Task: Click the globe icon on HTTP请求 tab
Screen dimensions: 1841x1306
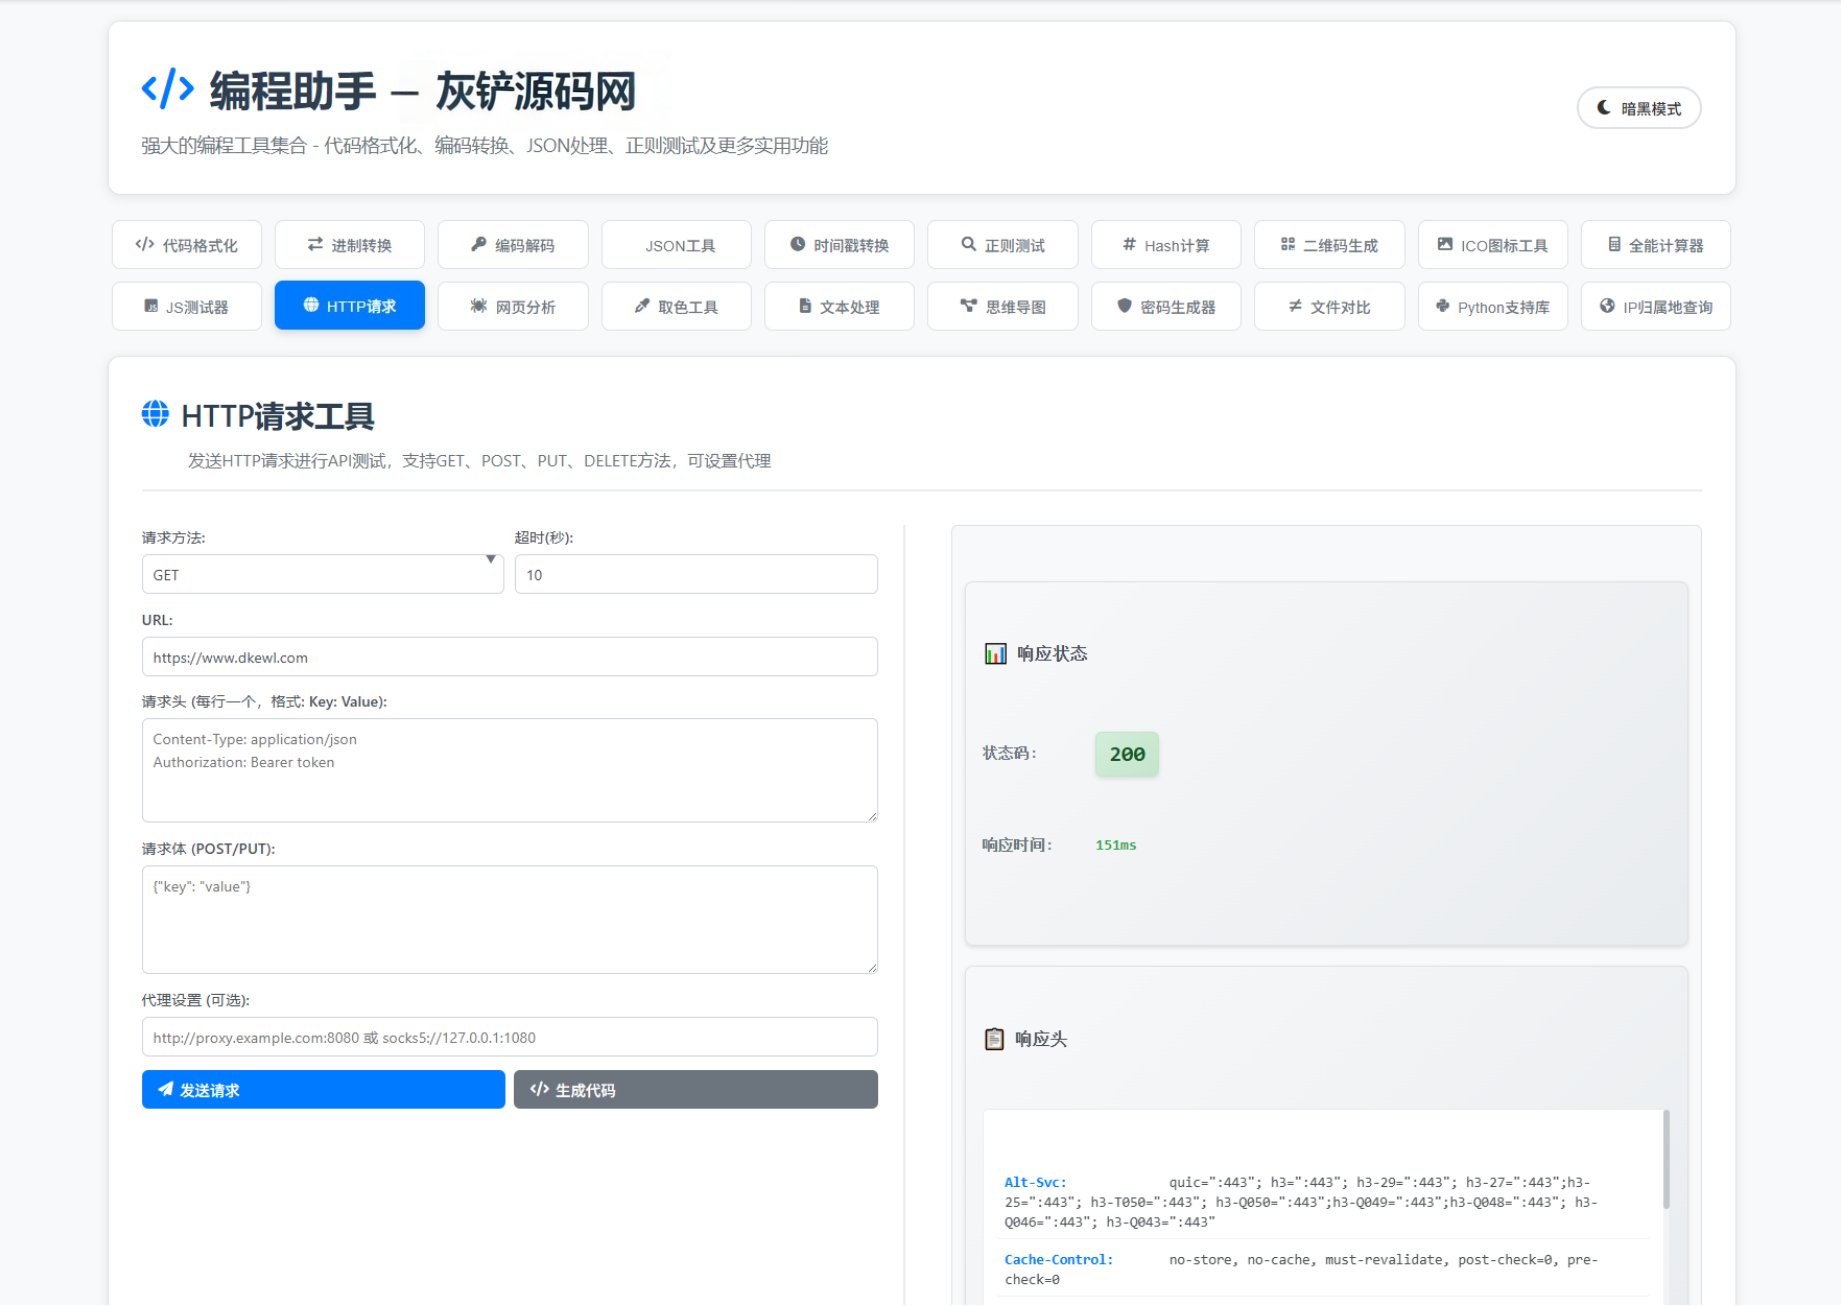Action: tap(311, 305)
